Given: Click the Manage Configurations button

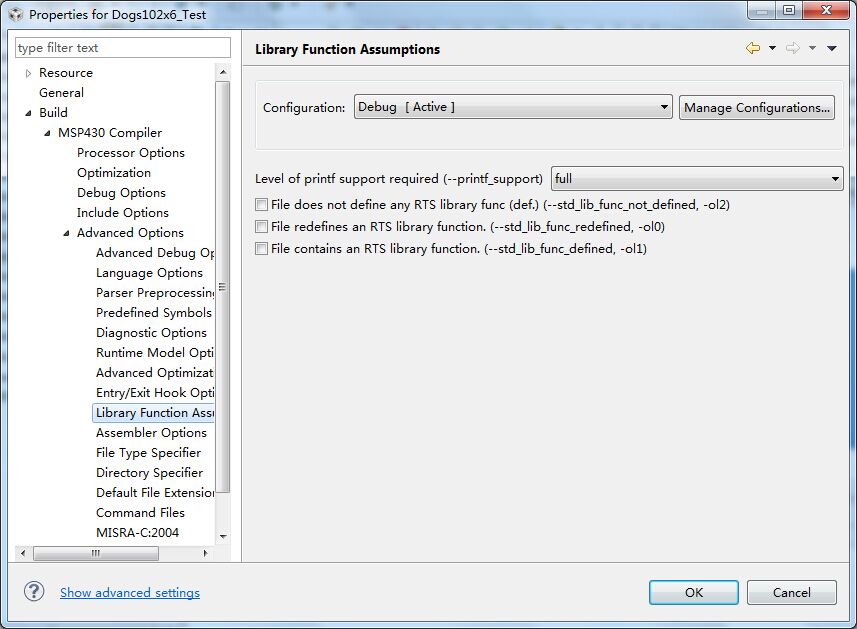Looking at the screenshot, I should (x=756, y=107).
